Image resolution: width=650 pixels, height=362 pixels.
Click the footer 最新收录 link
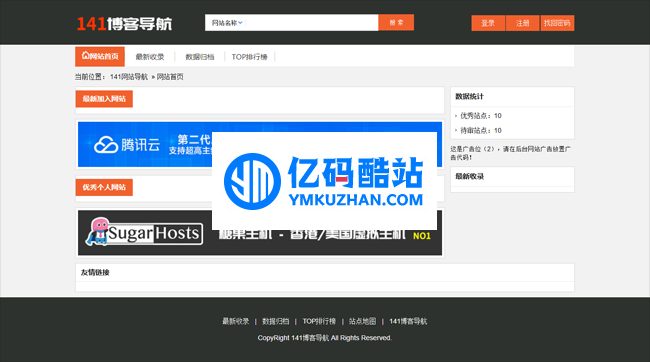pyautogui.click(x=235, y=321)
